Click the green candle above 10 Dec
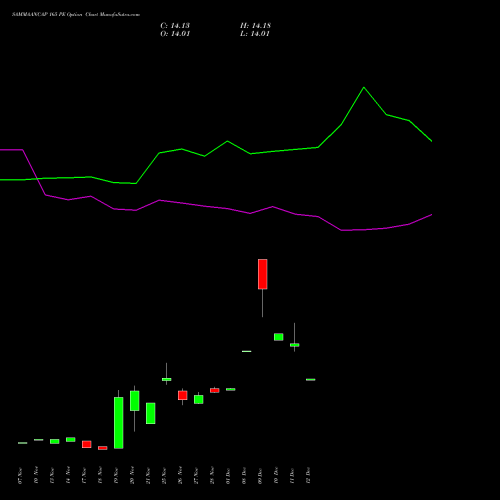 [x=279, y=337]
